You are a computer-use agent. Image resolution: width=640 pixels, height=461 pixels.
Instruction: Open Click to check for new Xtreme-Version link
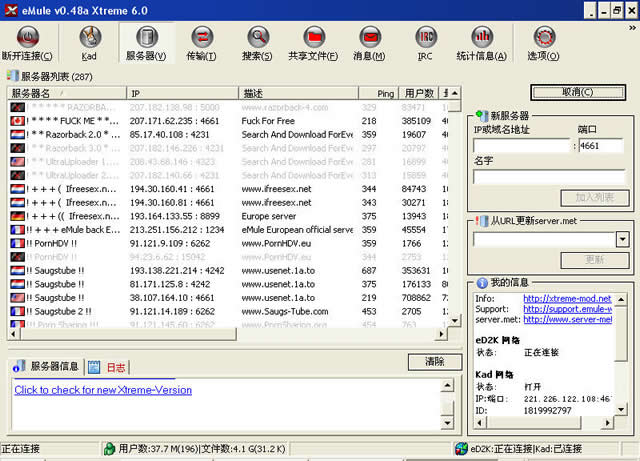[x=103, y=390]
